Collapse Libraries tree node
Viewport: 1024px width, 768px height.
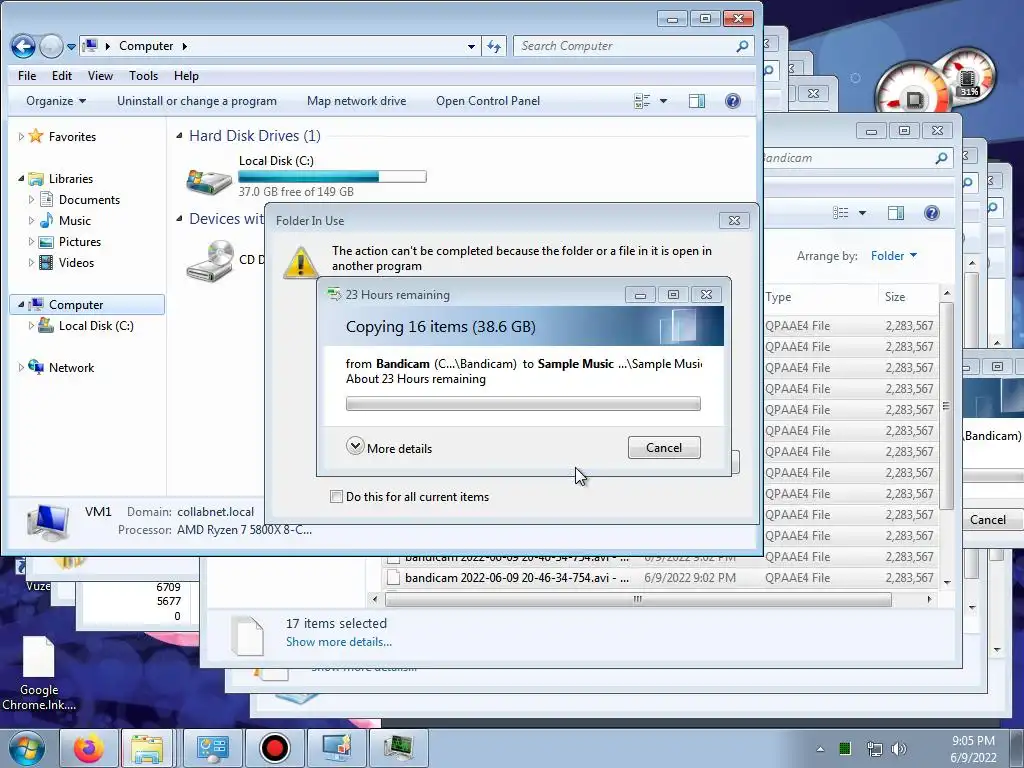click(x=21, y=178)
